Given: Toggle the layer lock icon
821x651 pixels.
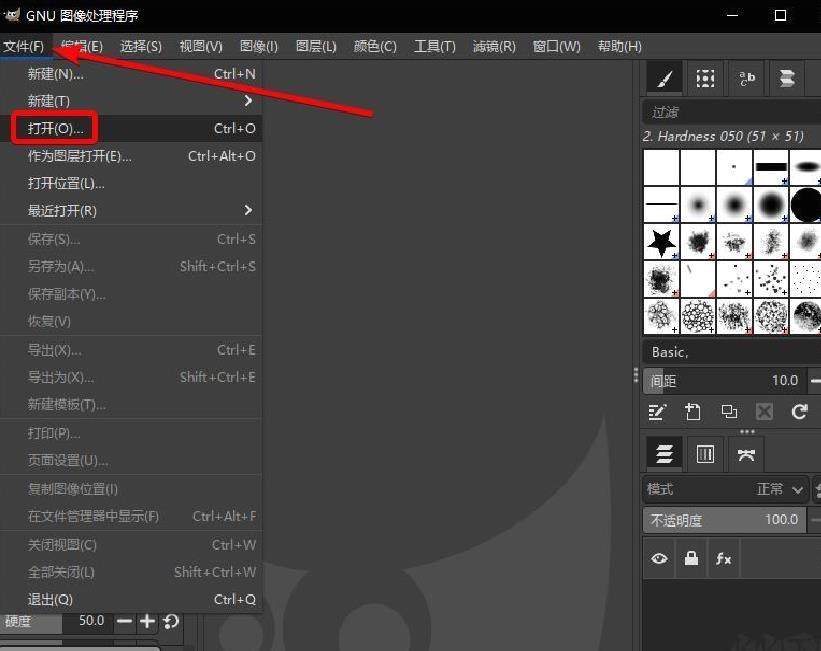Looking at the screenshot, I should (x=692, y=559).
